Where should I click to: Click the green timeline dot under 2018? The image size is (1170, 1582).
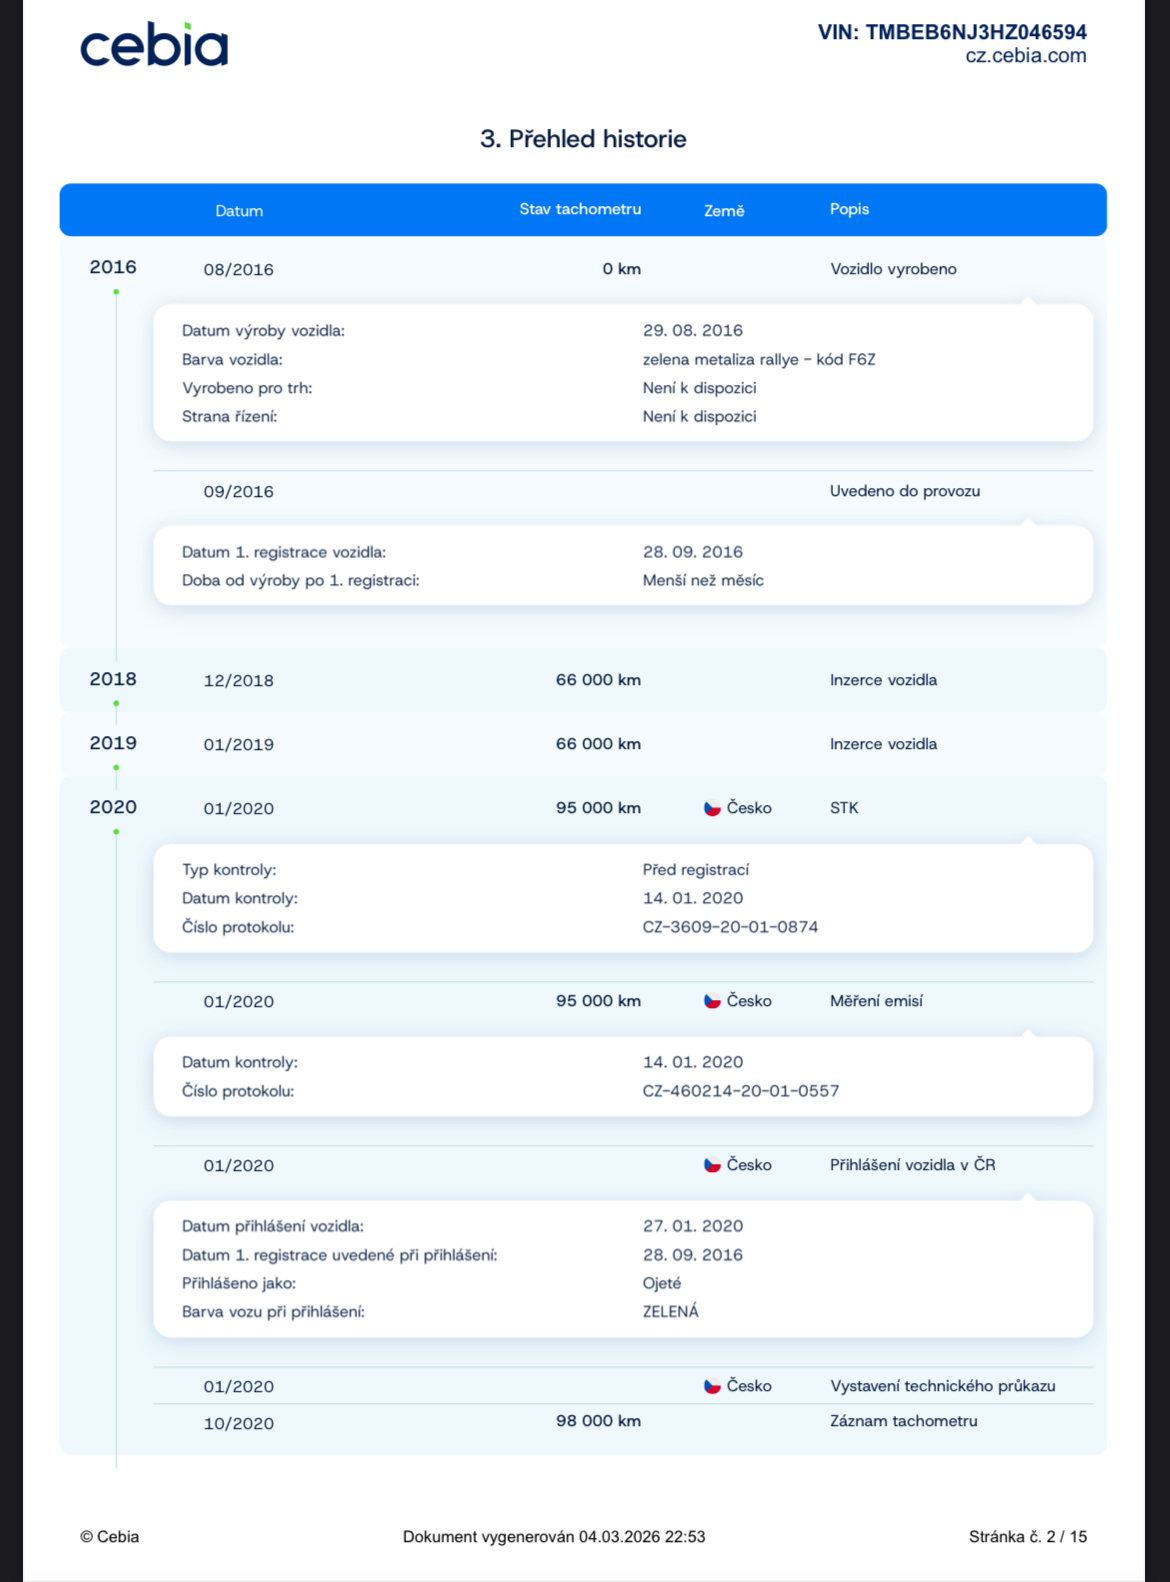pyautogui.click(x=116, y=704)
